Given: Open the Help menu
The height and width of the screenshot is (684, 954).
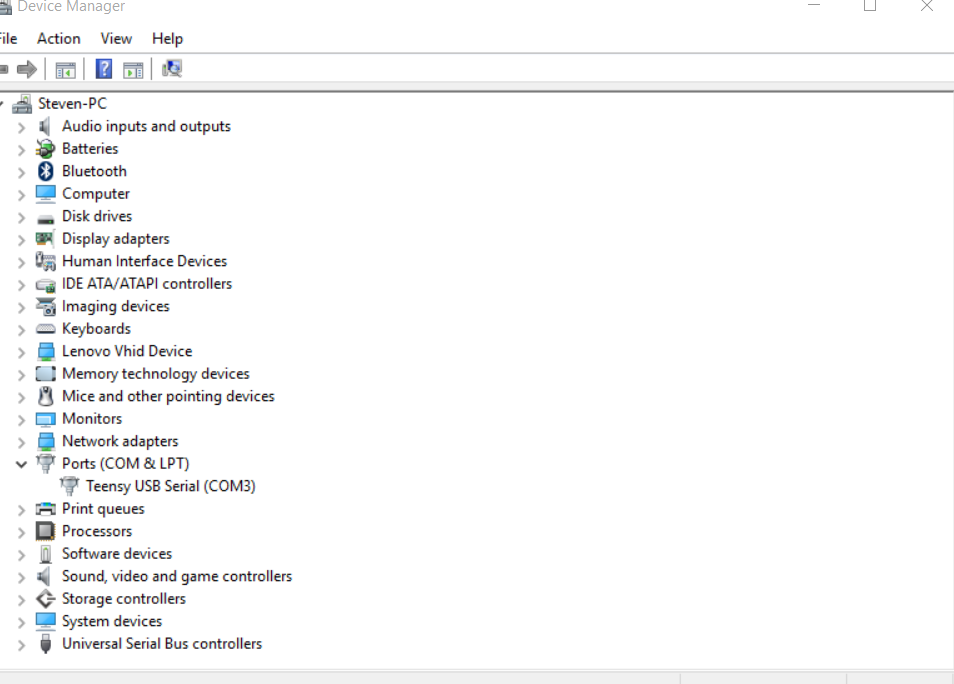Looking at the screenshot, I should point(167,39).
